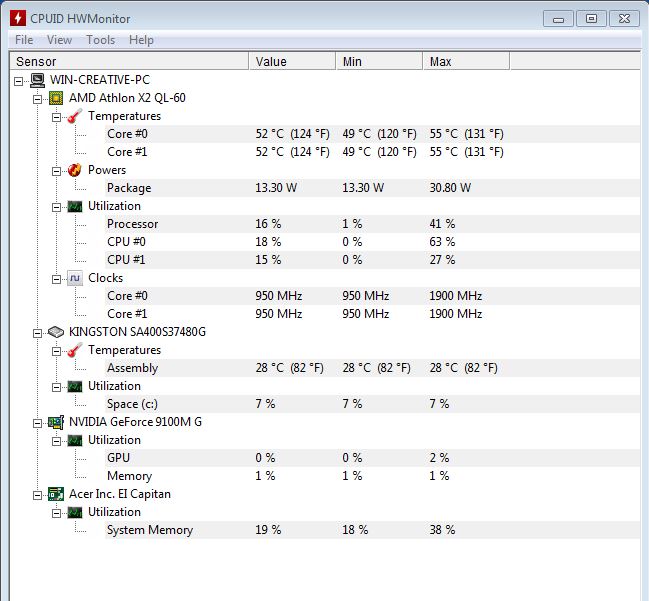Select the Core #0 clock row
Image resolution: width=649 pixels, height=601 pixels.
coord(372,296)
